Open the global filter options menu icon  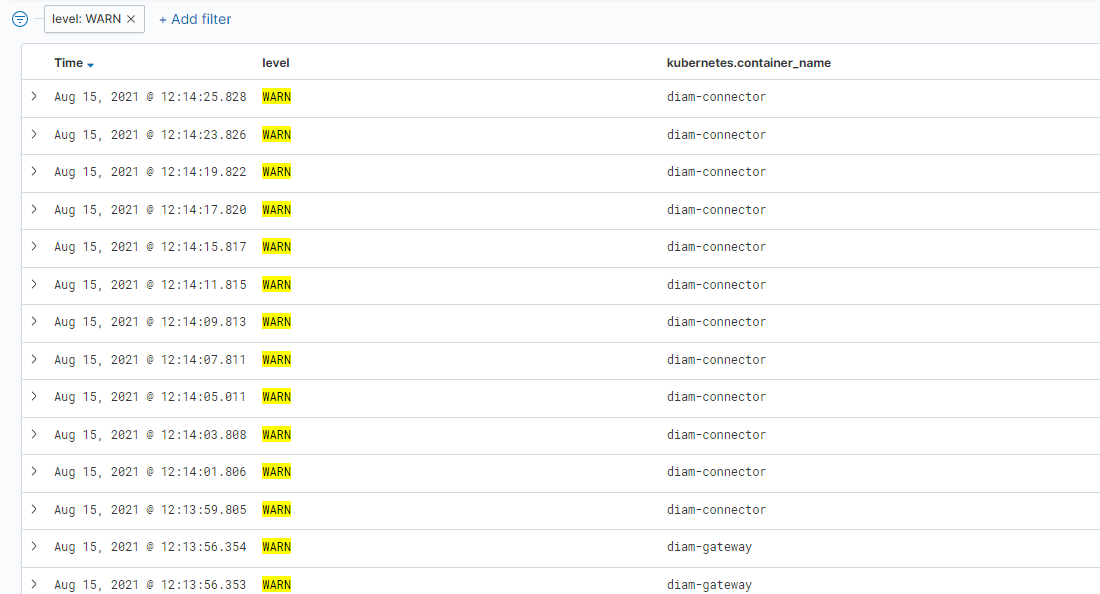pos(19,18)
